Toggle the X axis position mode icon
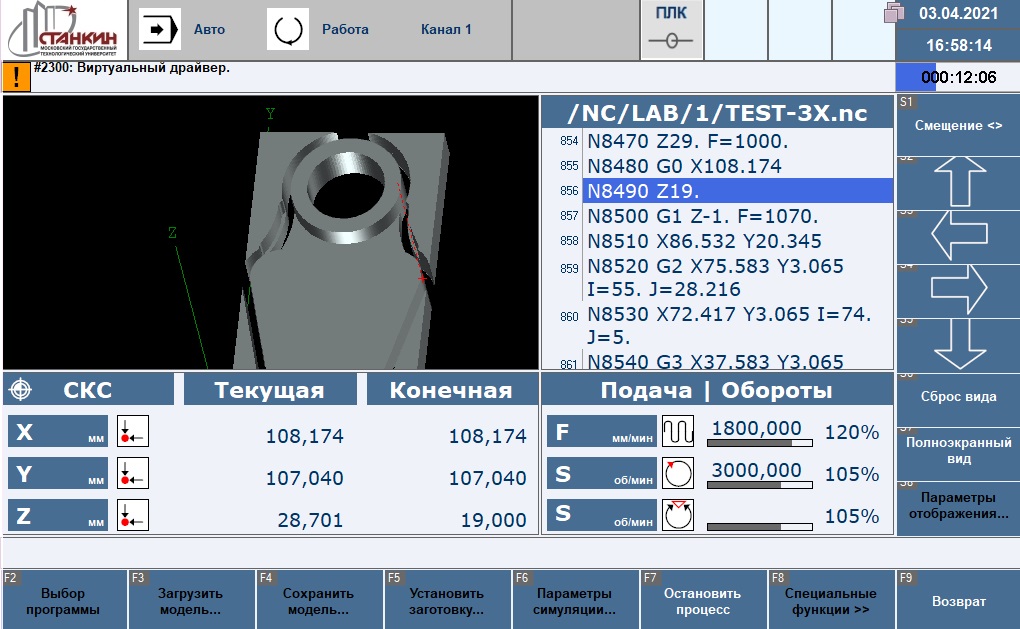 point(132,432)
